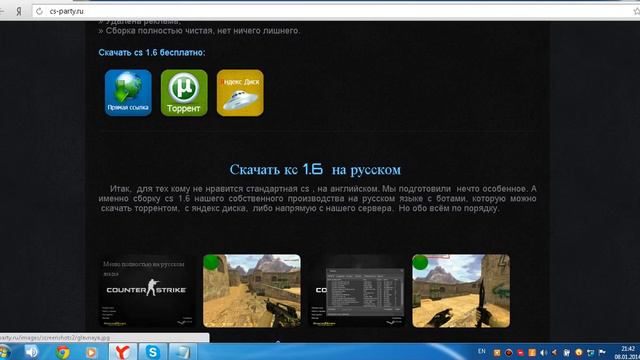Click the text "Скачать cs 1.6 бесплатно:"

152,53
